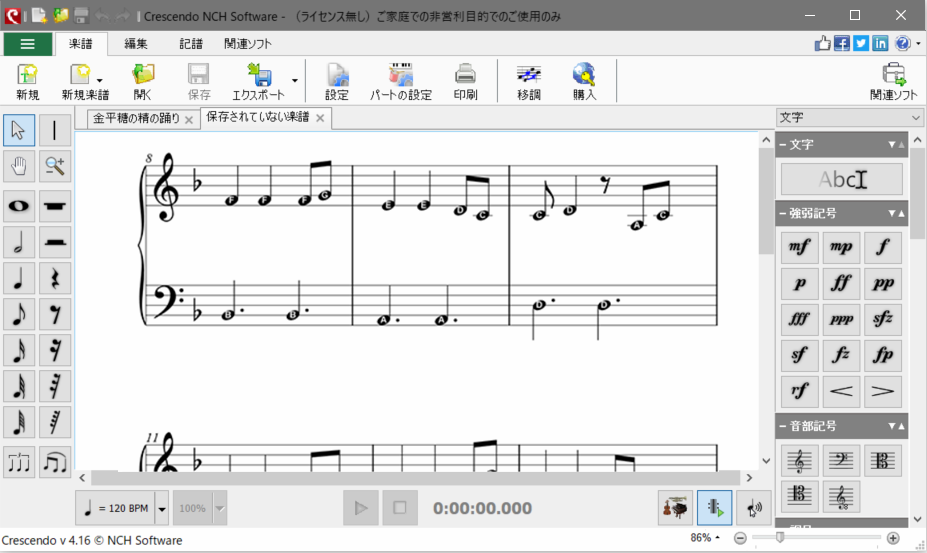This screenshot has height=553, width=927.
Task: Toggle note input sound speaker
Action: point(754,508)
